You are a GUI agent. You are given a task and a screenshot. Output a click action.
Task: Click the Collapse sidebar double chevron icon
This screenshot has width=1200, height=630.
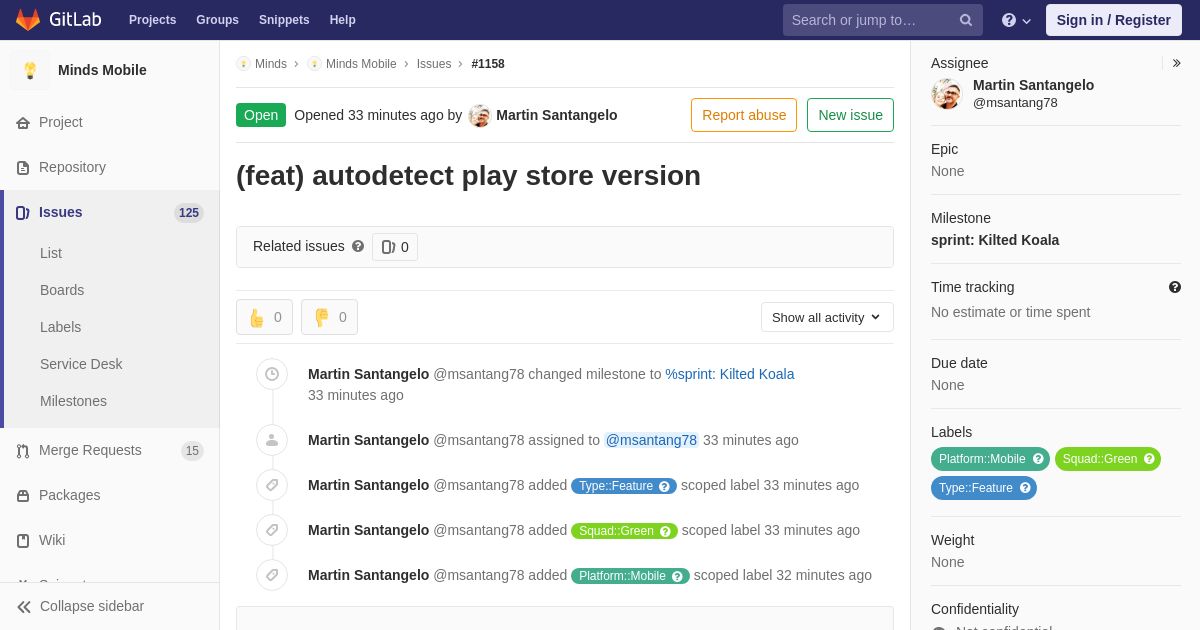[24, 607]
